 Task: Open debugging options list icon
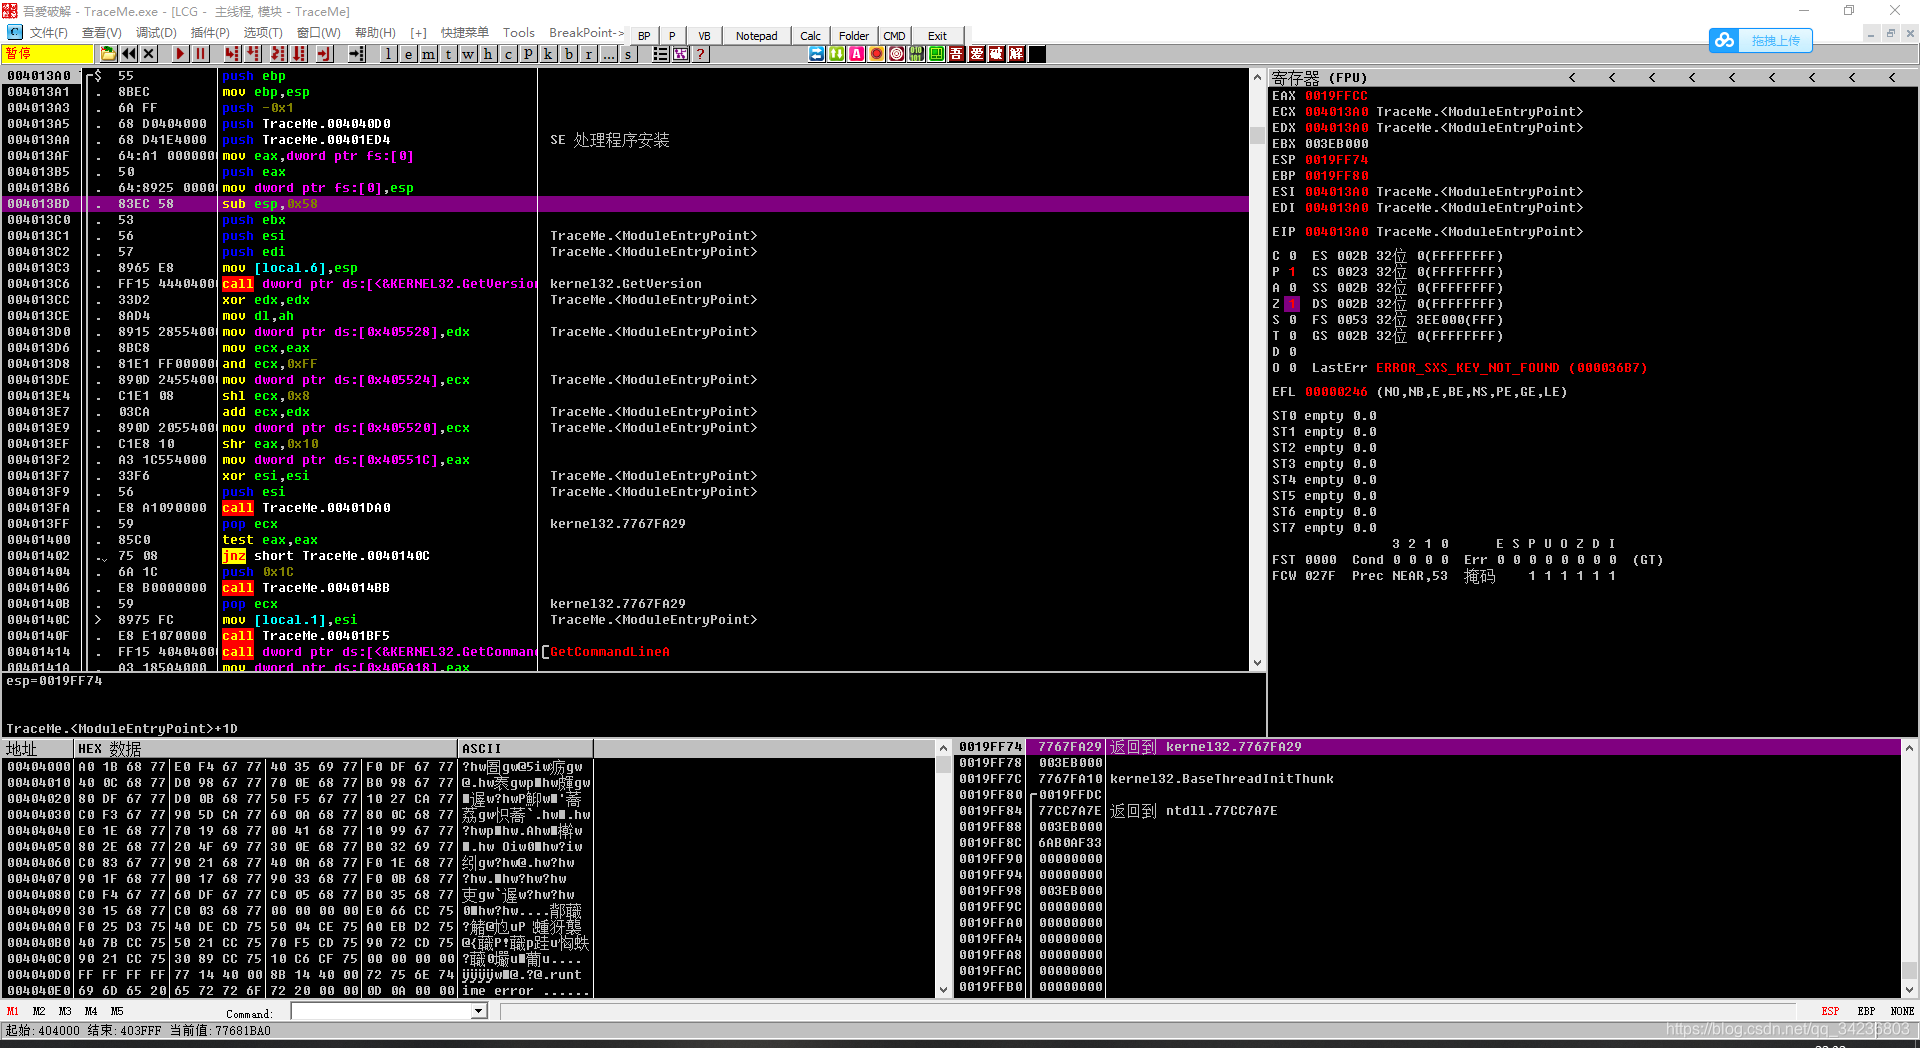point(660,54)
